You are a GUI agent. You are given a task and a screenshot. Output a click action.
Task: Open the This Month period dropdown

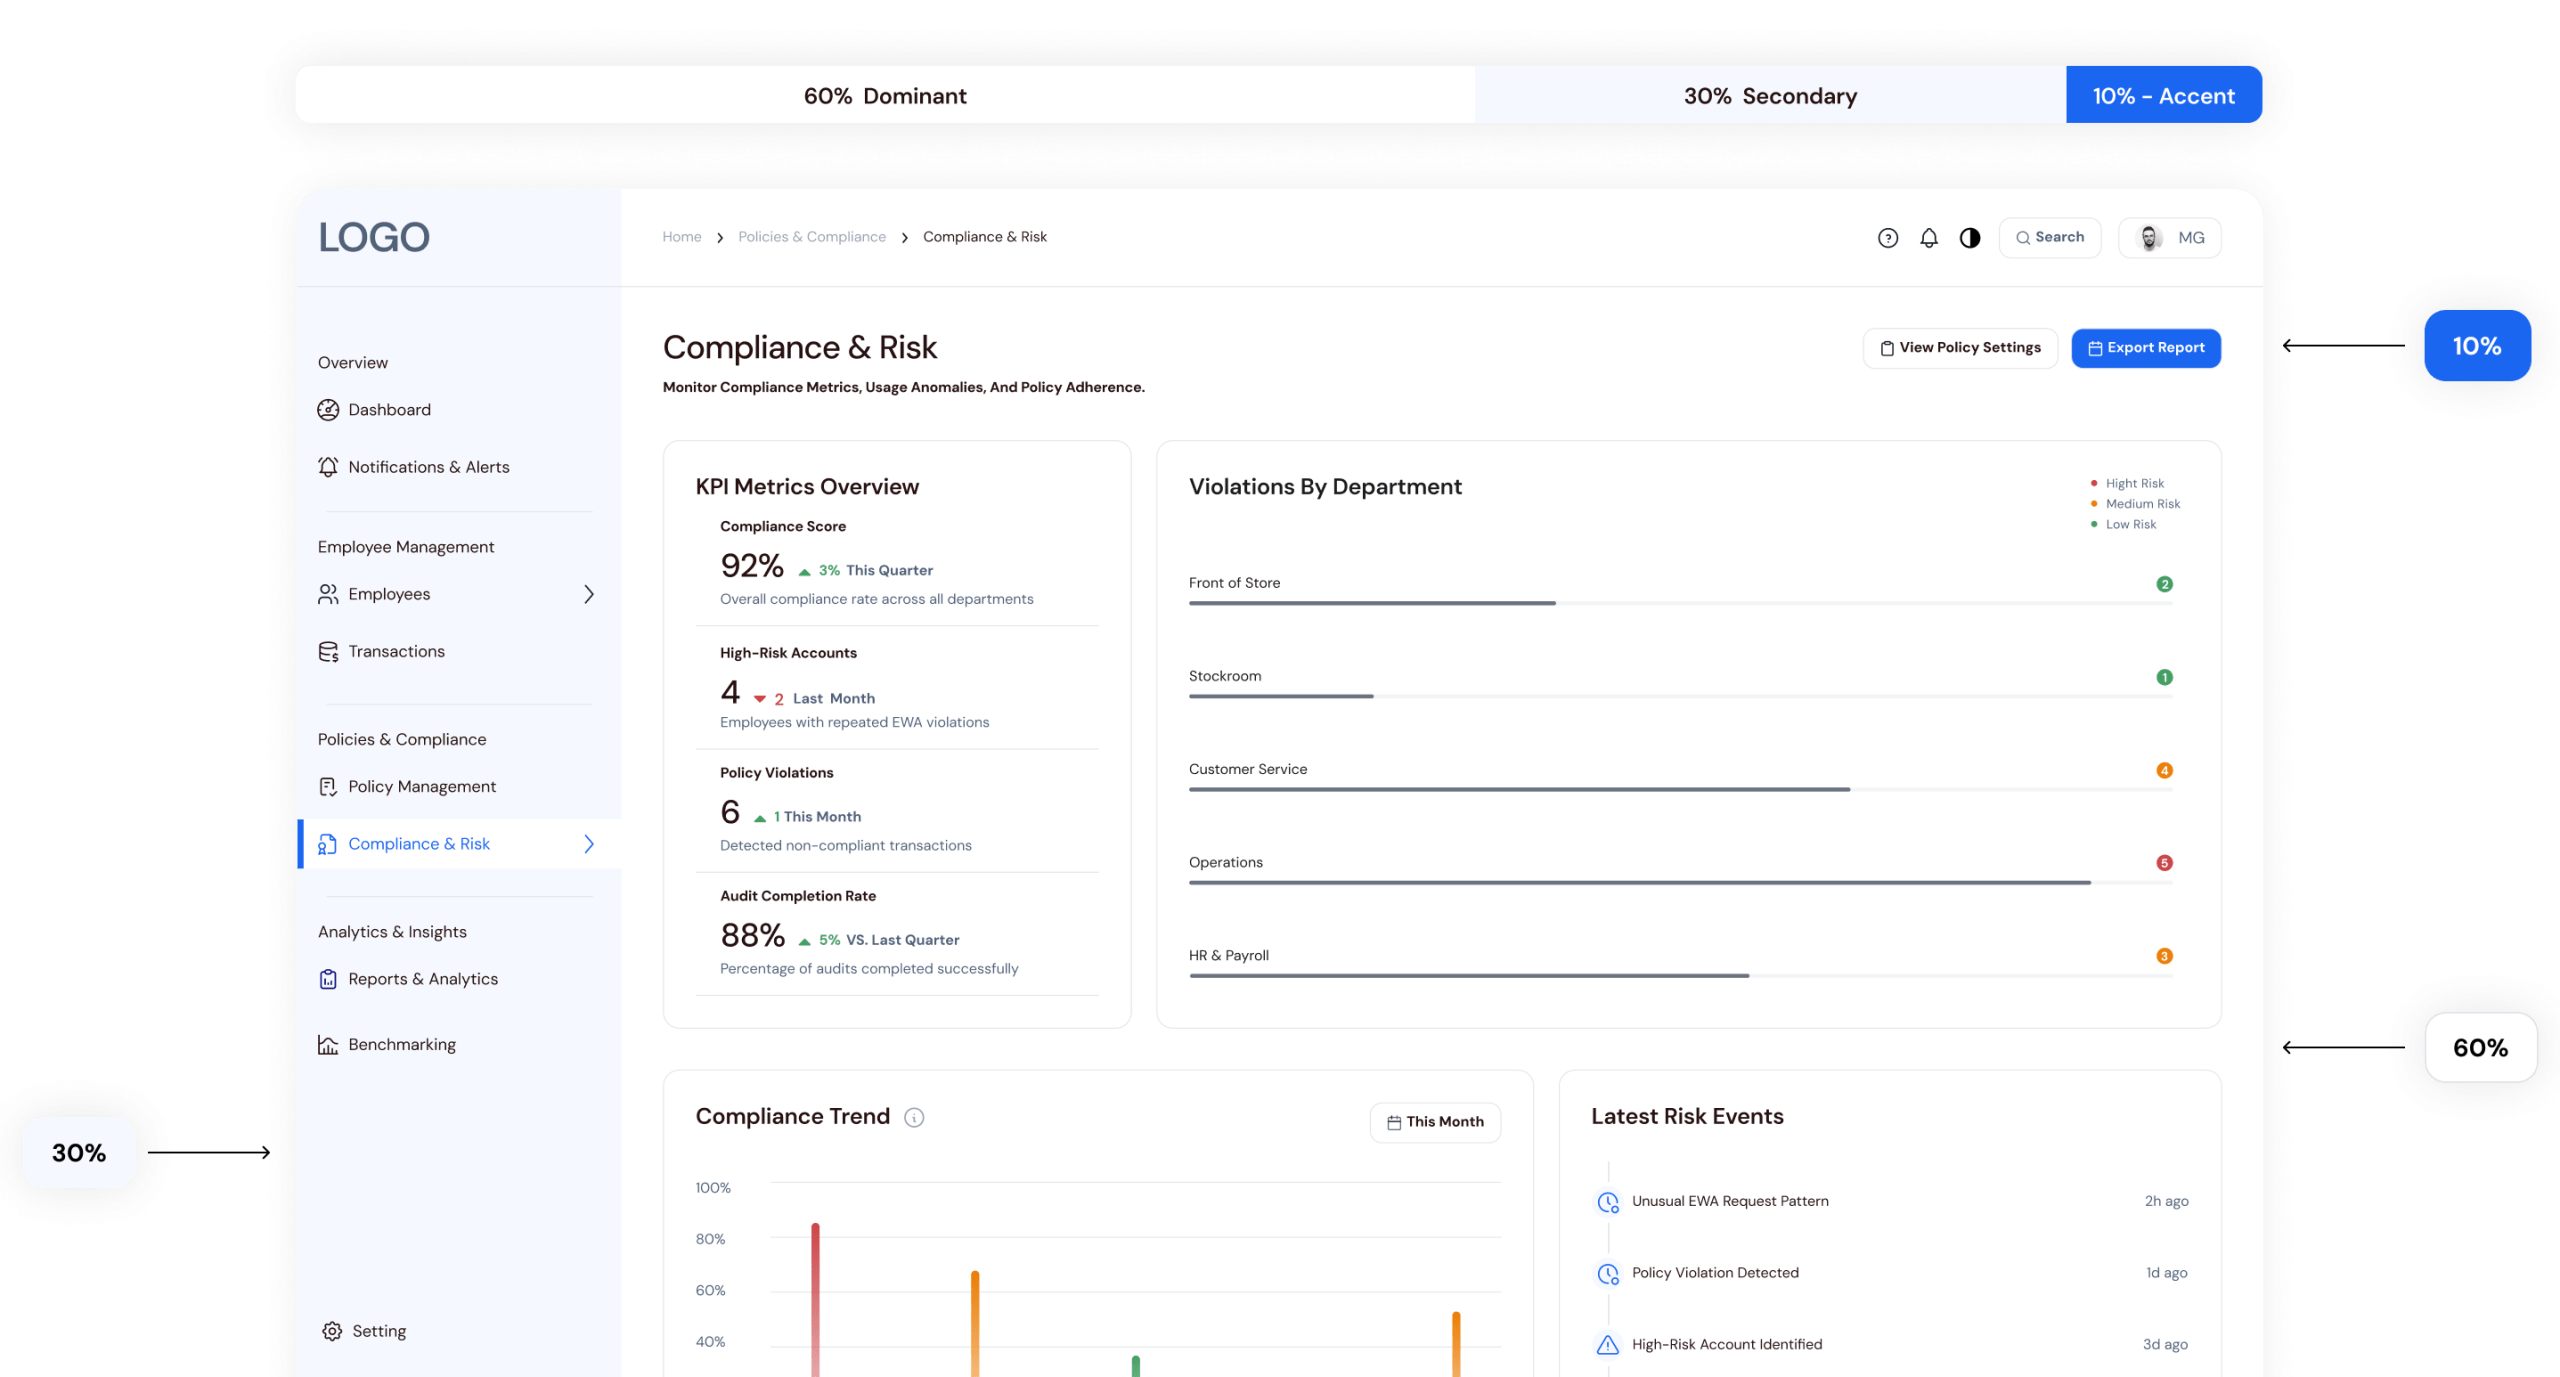(1435, 1122)
